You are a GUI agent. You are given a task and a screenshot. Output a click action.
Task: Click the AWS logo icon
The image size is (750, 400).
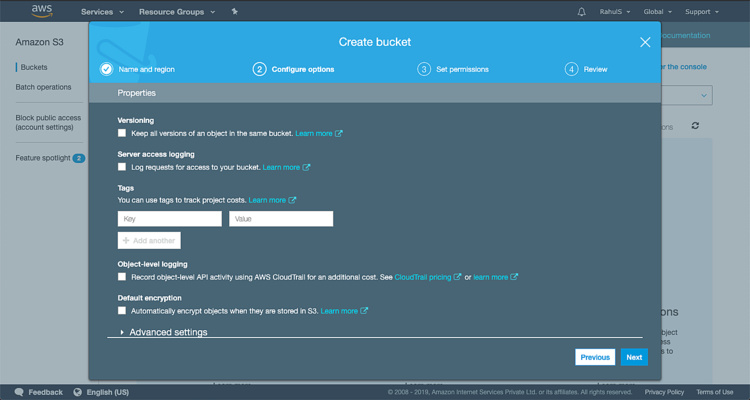(x=41, y=12)
